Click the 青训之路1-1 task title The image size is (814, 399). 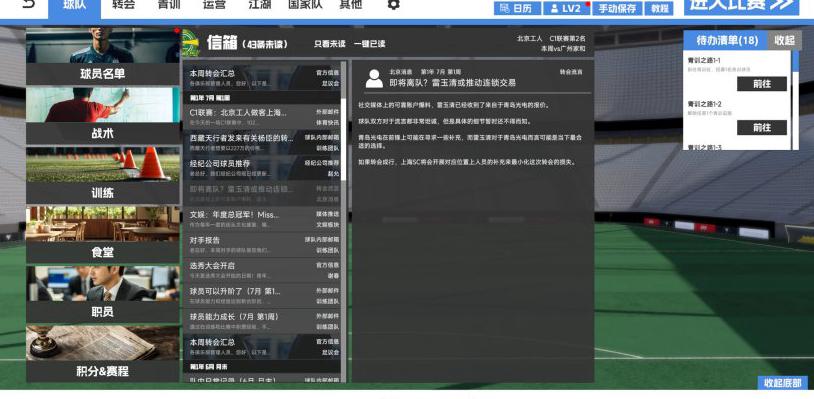(x=704, y=60)
